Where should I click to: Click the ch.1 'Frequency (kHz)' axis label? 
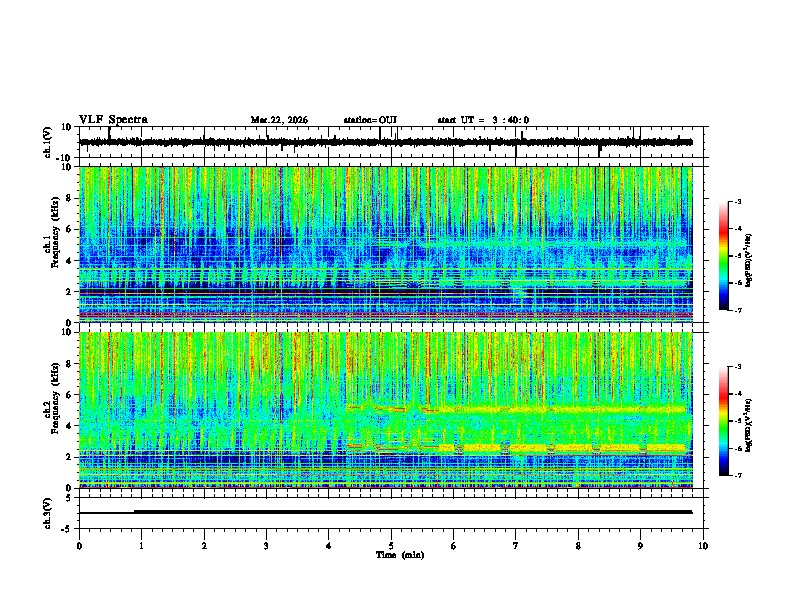pos(55,233)
